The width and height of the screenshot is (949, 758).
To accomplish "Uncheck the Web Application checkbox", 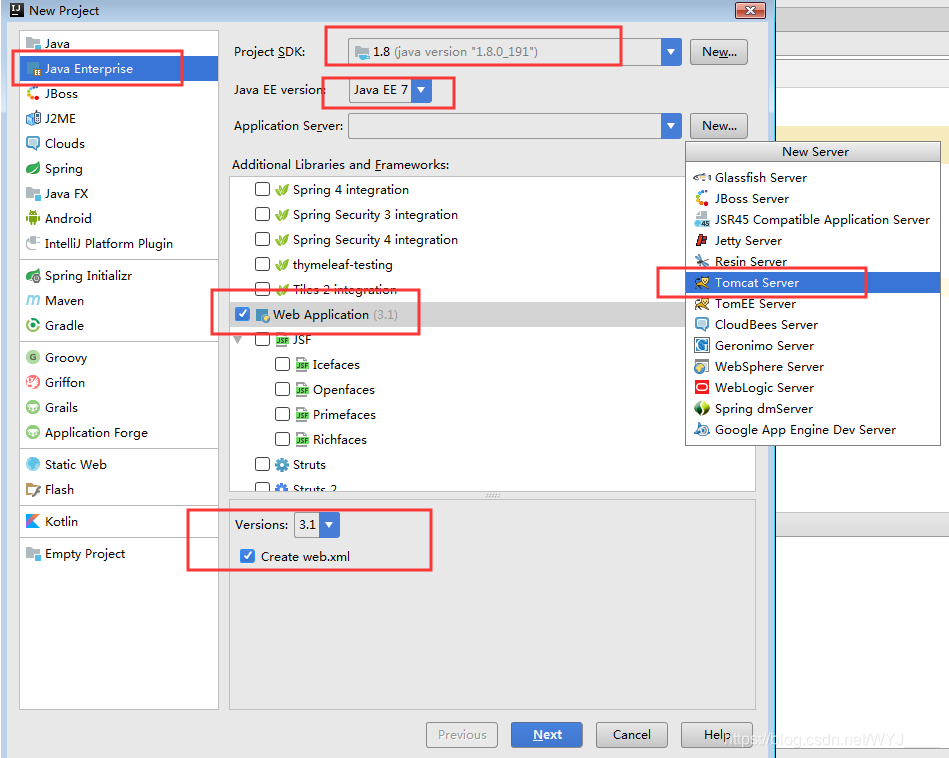I will [243, 314].
